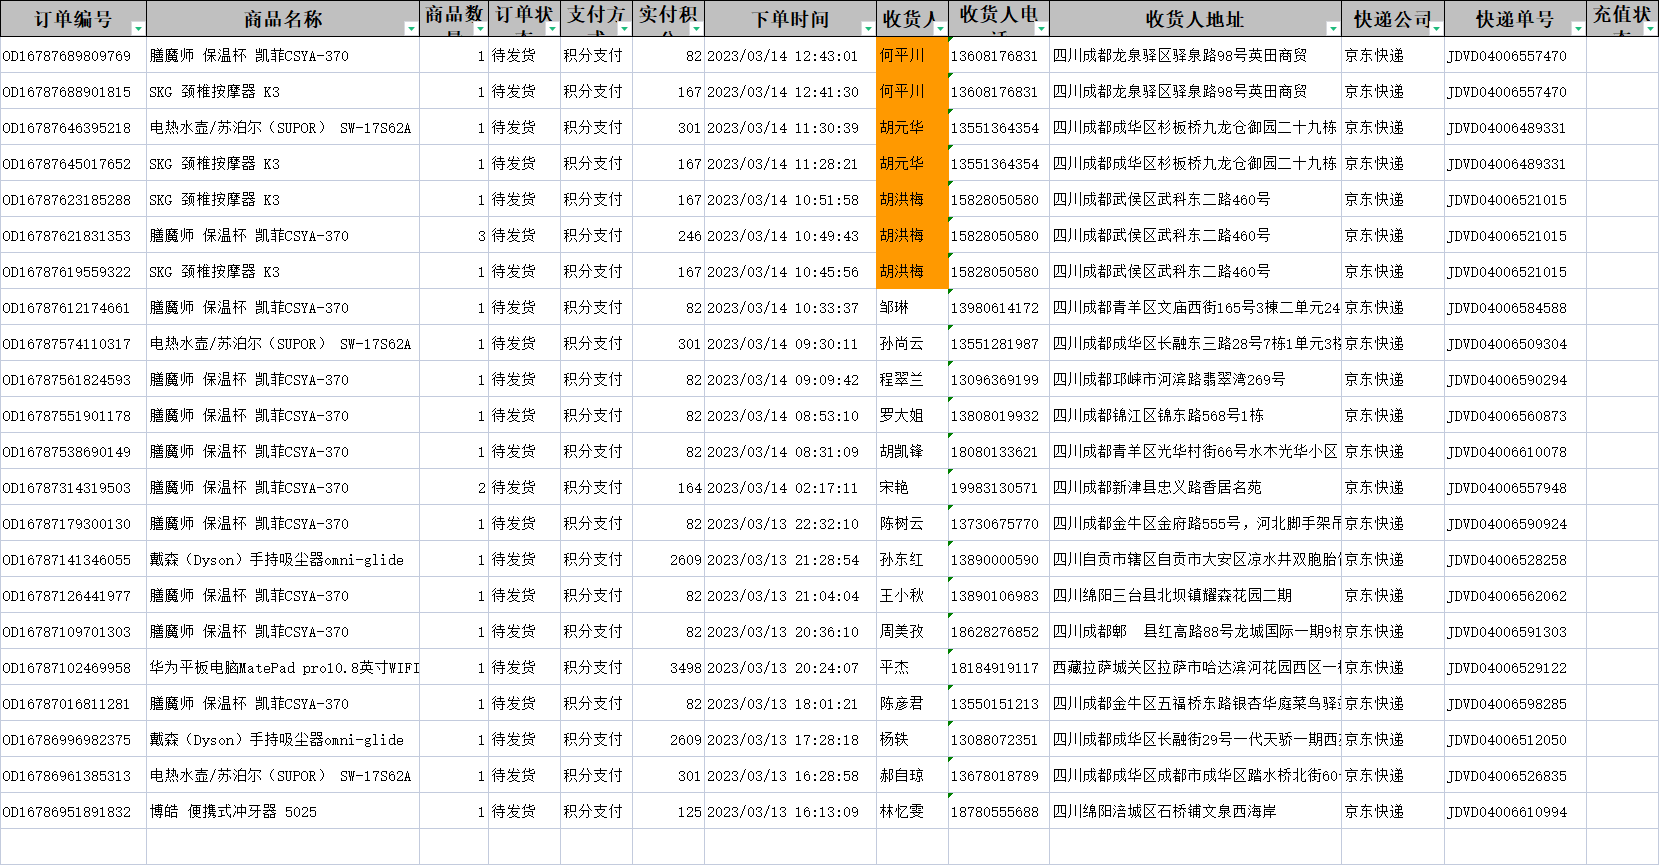
Task: Select order cell OD16787621831353
Action: [x=73, y=236]
